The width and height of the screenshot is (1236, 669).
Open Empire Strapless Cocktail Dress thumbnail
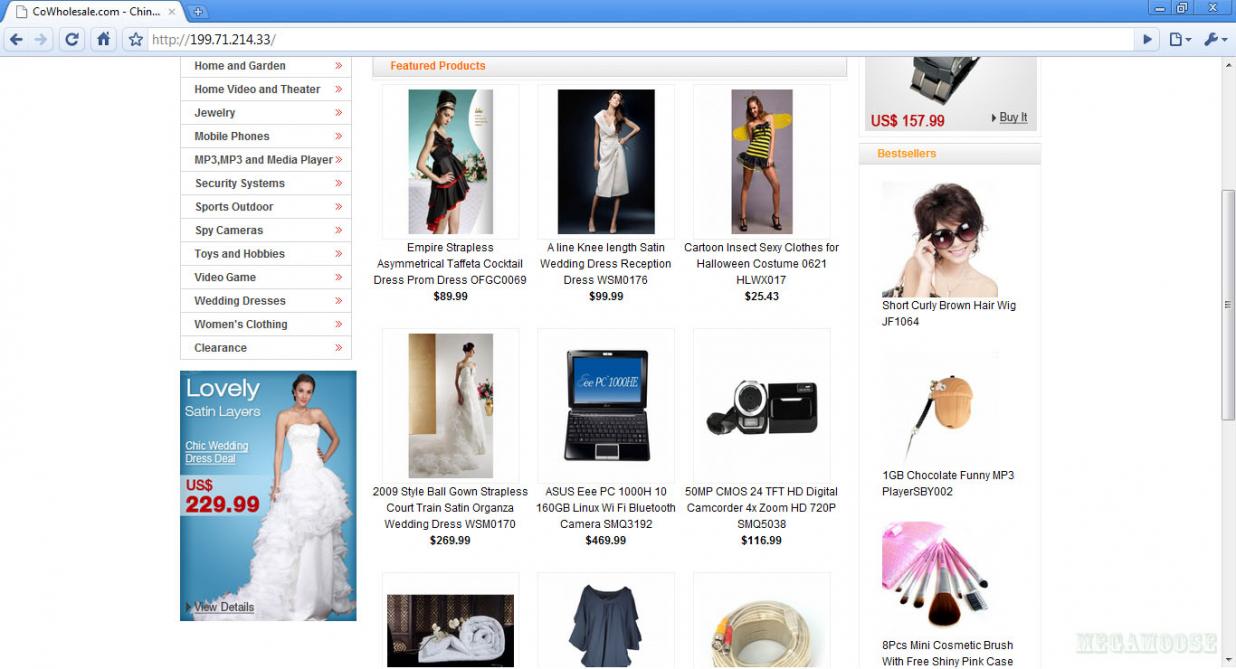pyautogui.click(x=450, y=162)
